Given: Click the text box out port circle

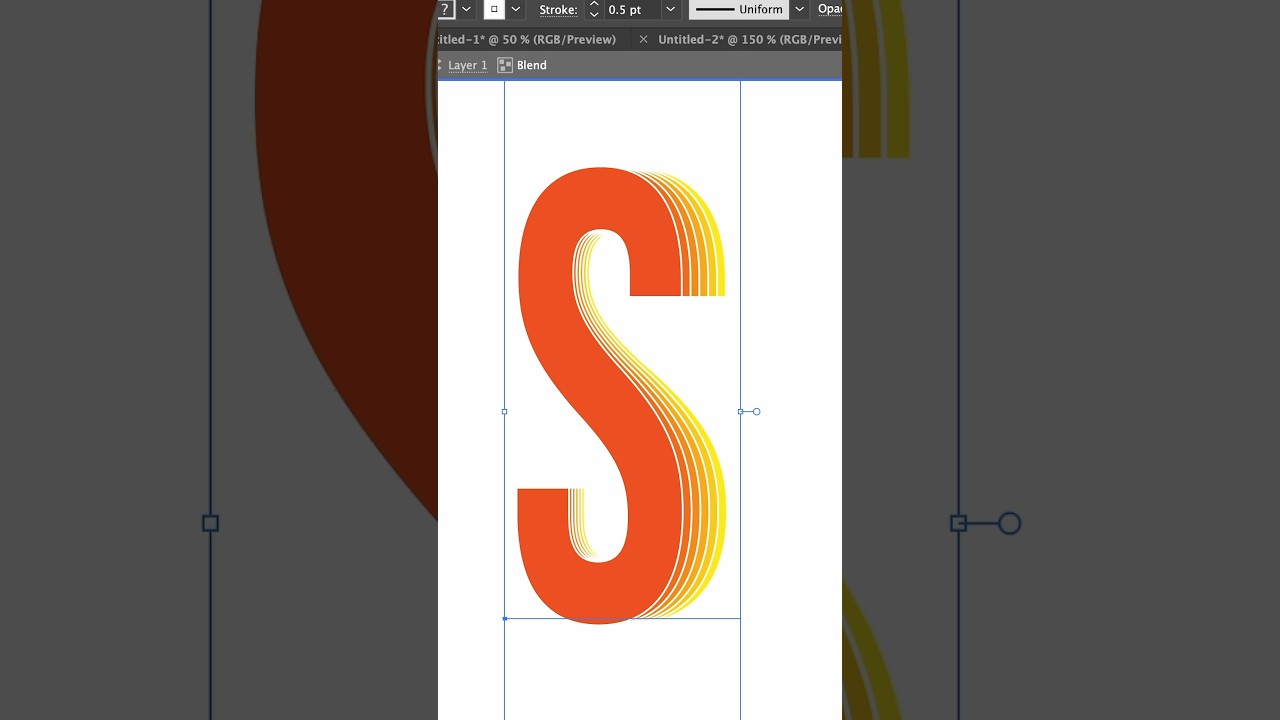Looking at the screenshot, I should coord(756,411).
